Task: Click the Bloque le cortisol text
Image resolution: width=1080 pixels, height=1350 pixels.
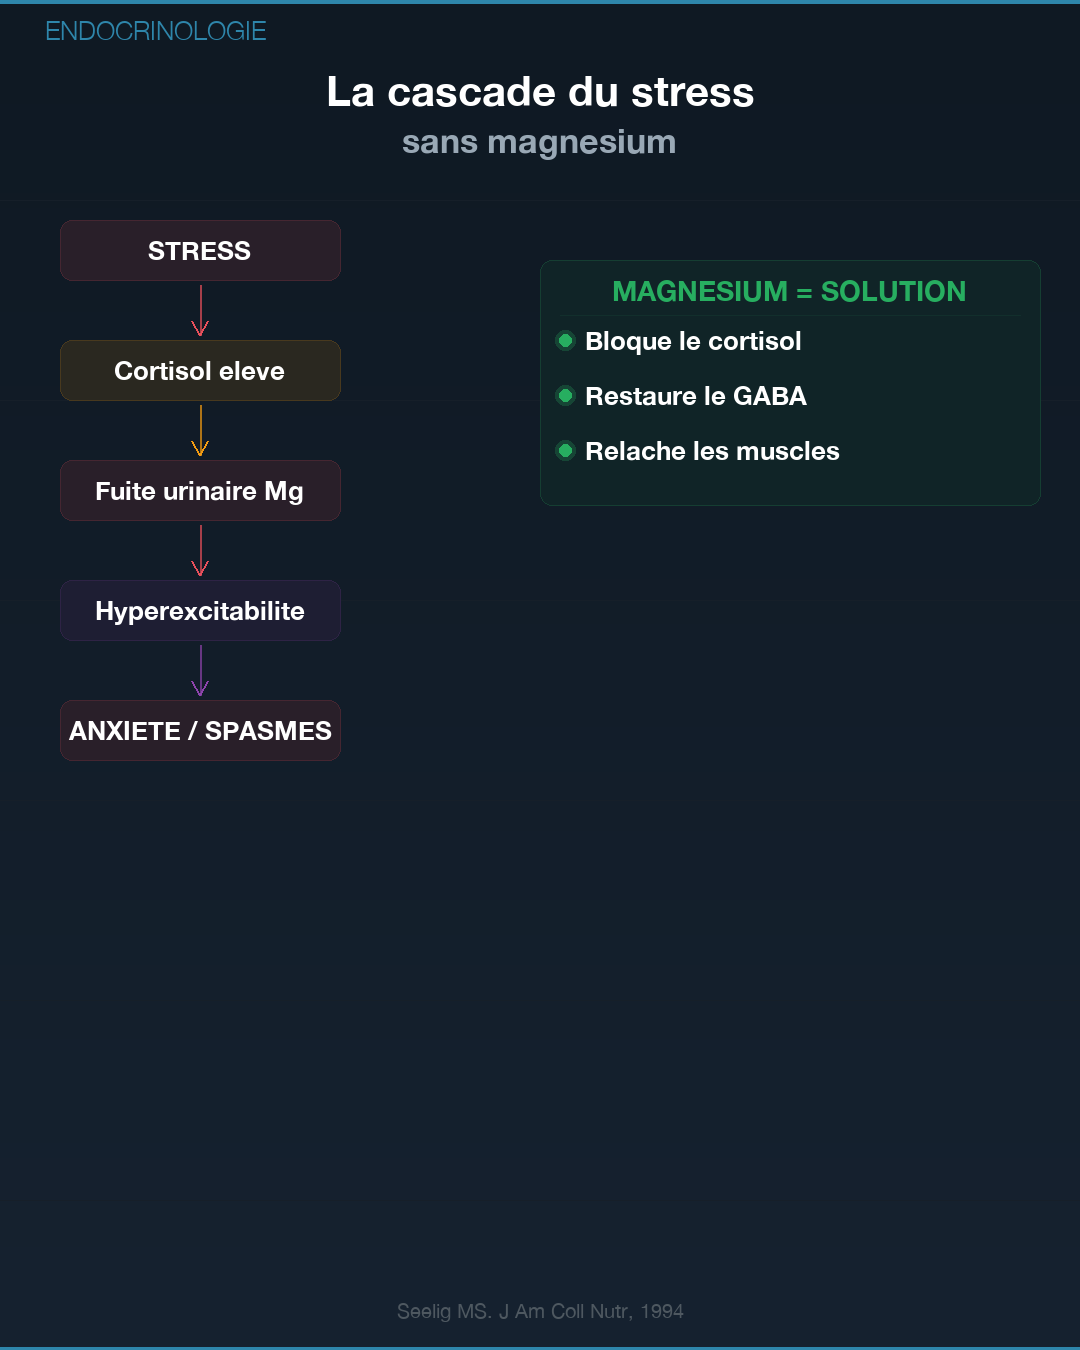Action: pos(693,341)
